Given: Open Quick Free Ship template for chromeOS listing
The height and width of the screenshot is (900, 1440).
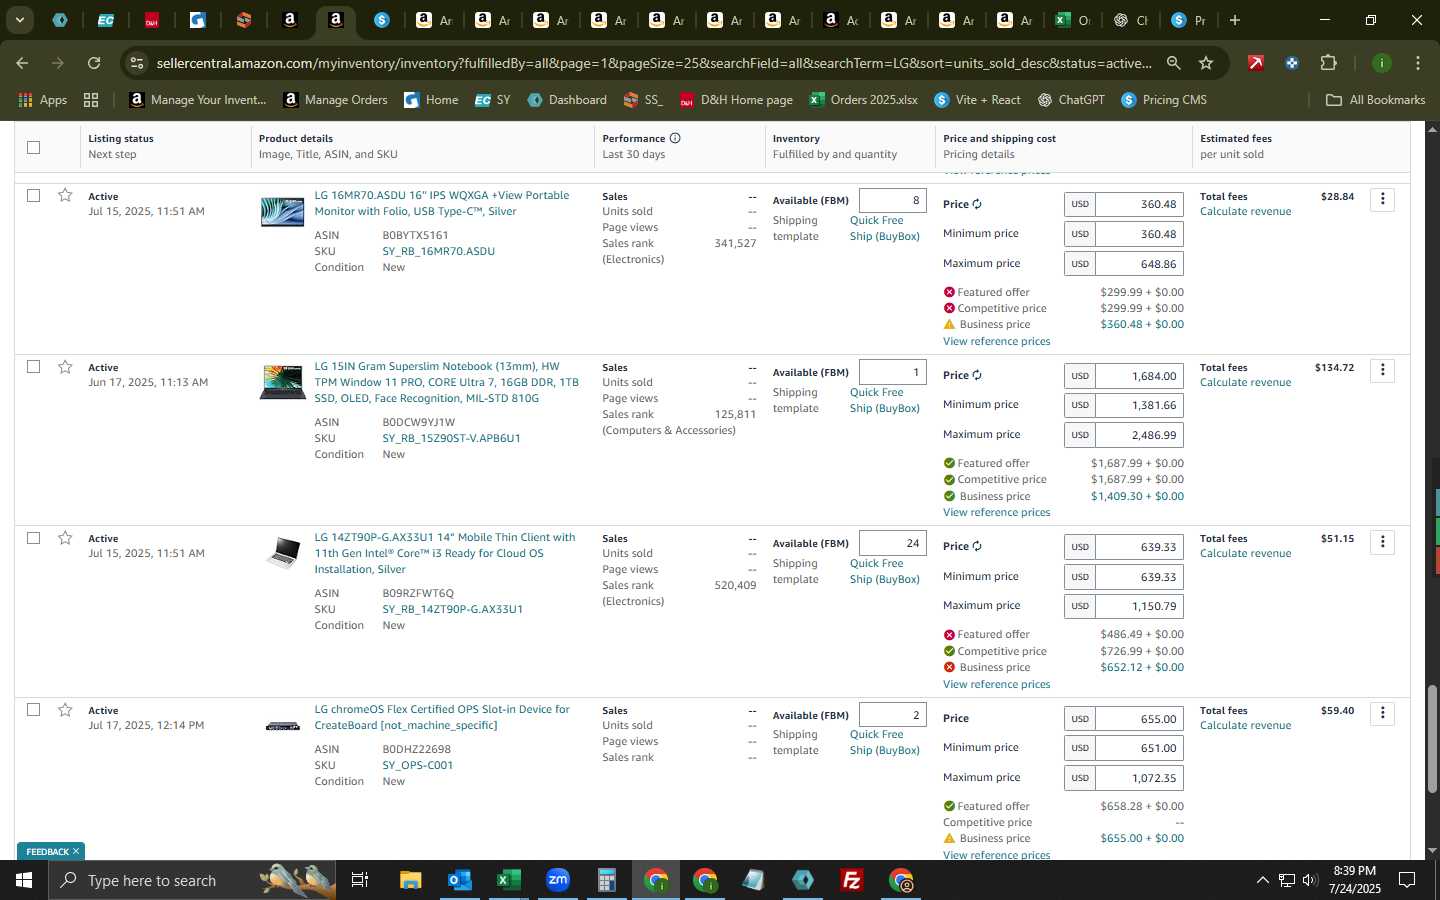Looking at the screenshot, I should pos(884,742).
